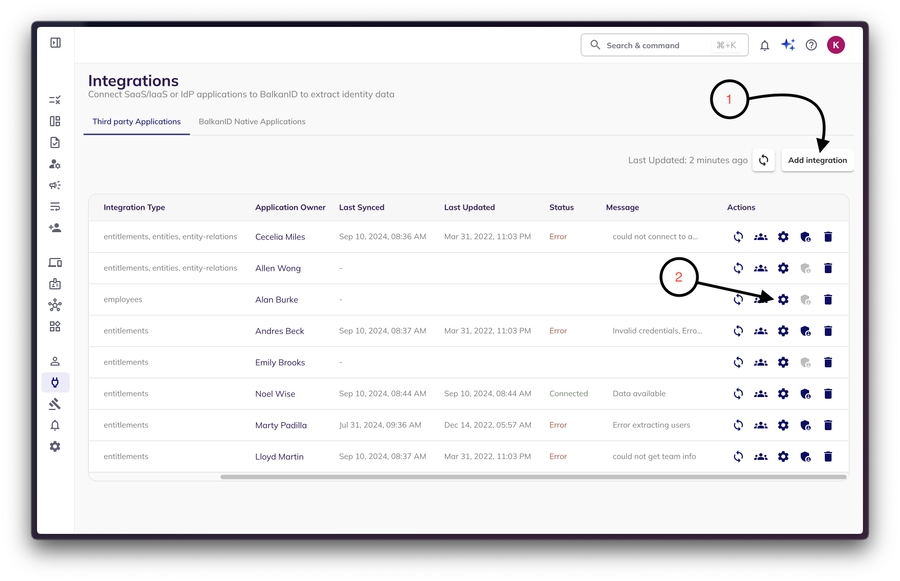Open the notifications bell in top bar

765,45
